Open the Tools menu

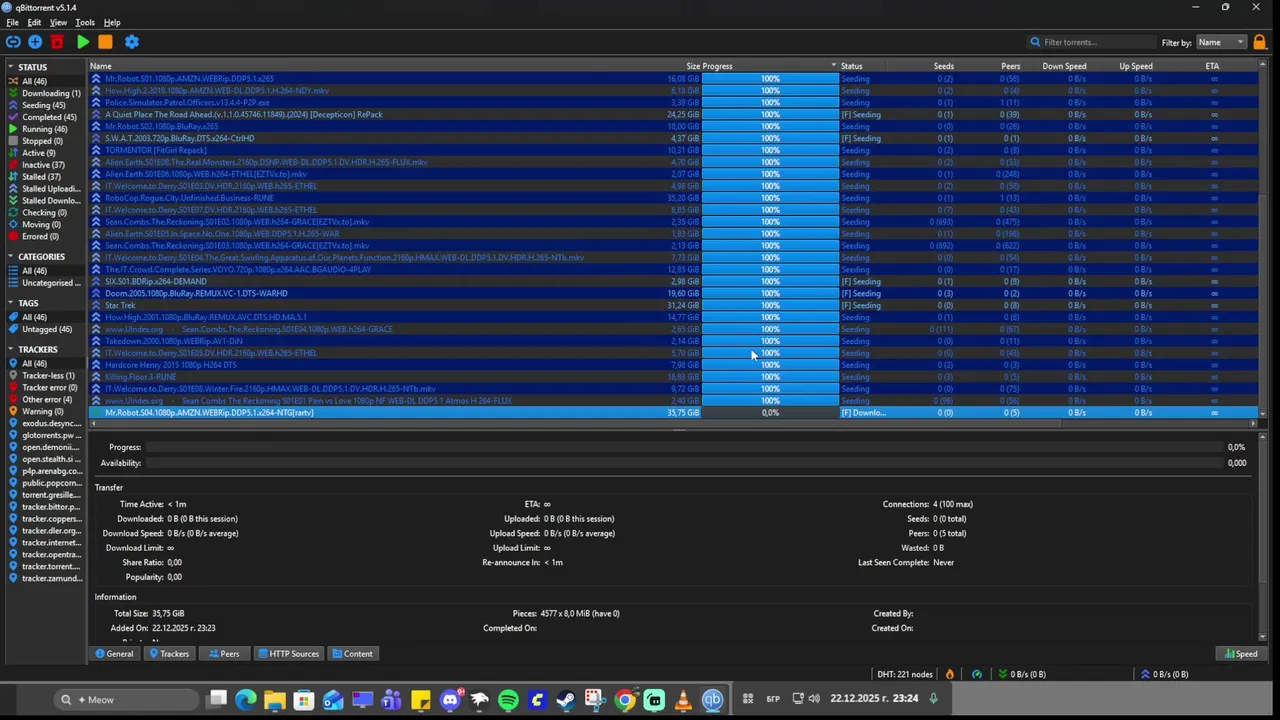coord(85,22)
